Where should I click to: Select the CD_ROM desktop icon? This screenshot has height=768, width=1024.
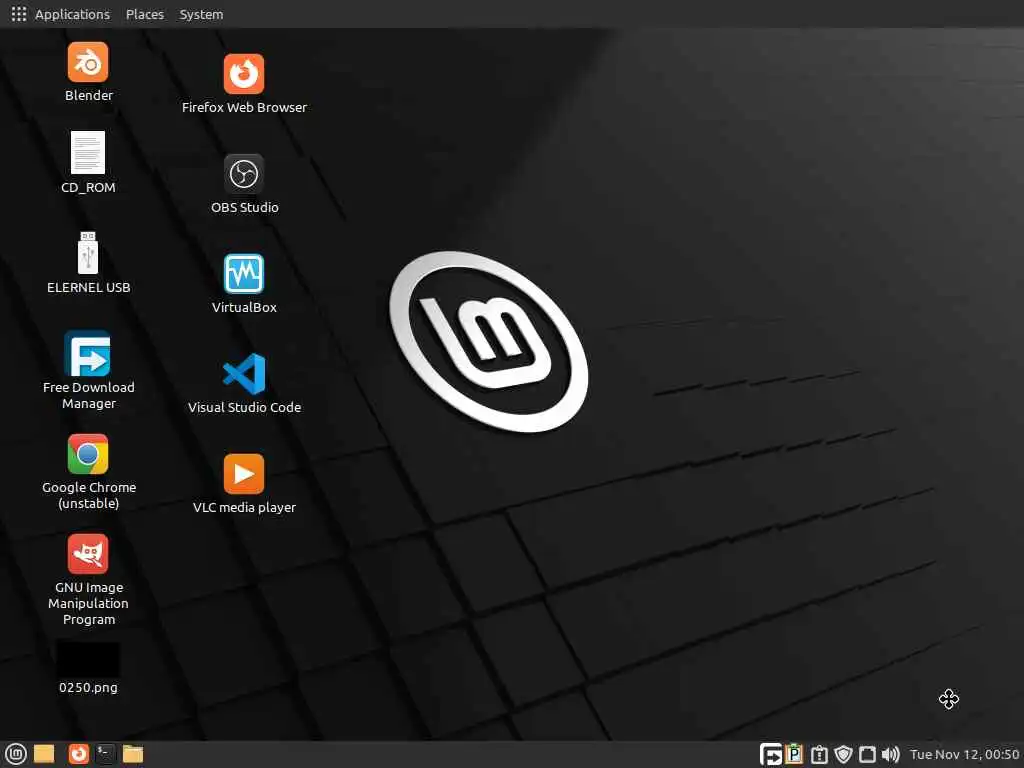(x=88, y=152)
